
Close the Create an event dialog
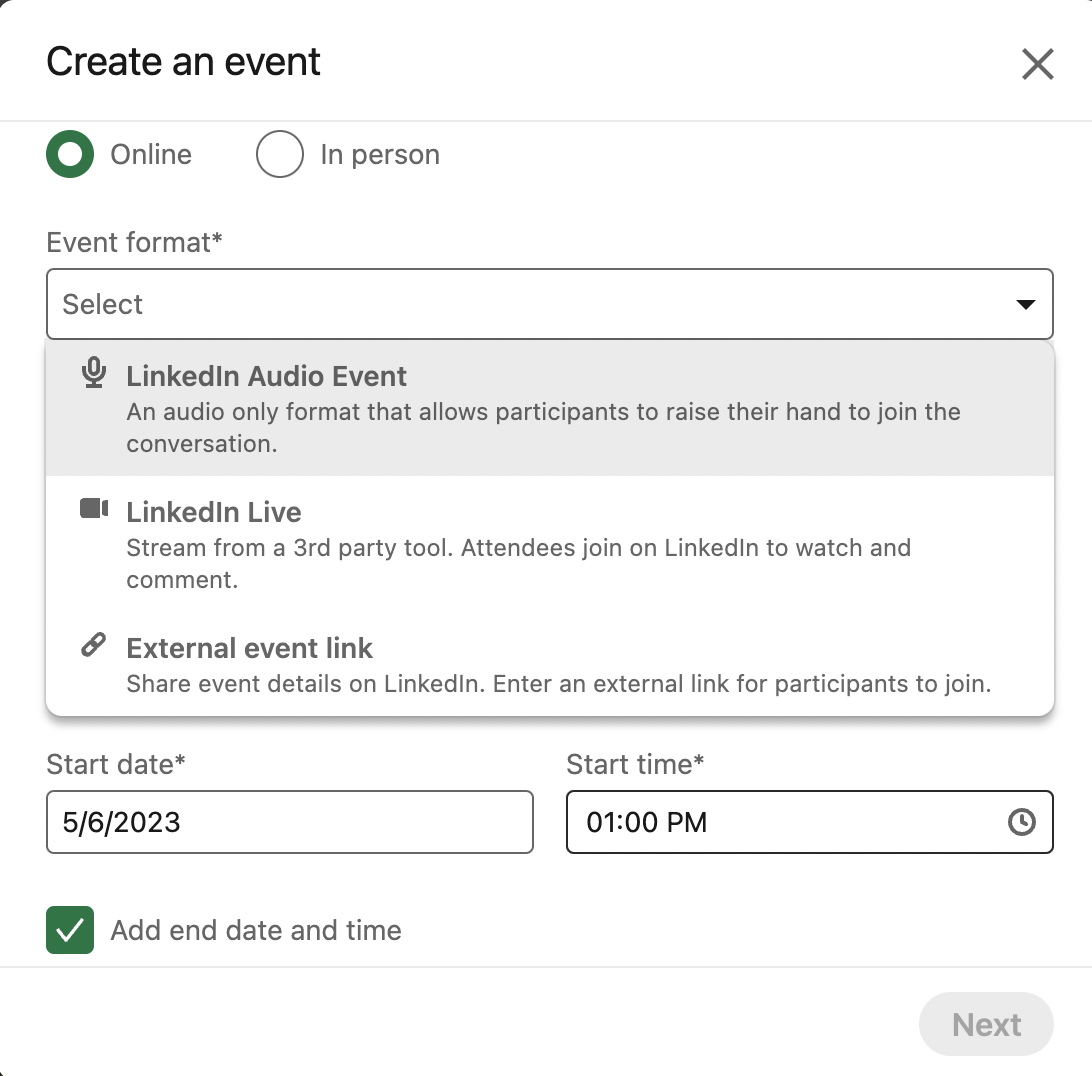click(1037, 64)
